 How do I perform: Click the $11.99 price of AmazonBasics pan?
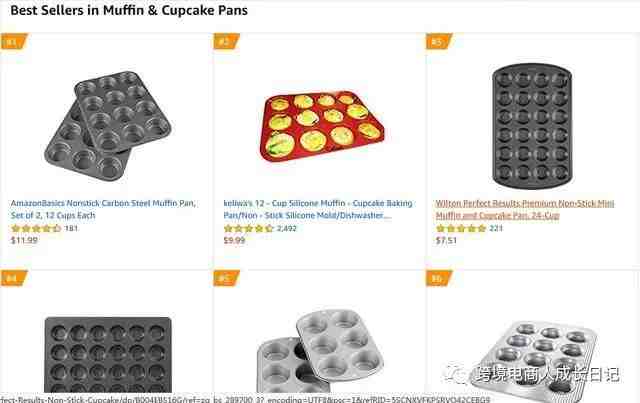[24, 240]
